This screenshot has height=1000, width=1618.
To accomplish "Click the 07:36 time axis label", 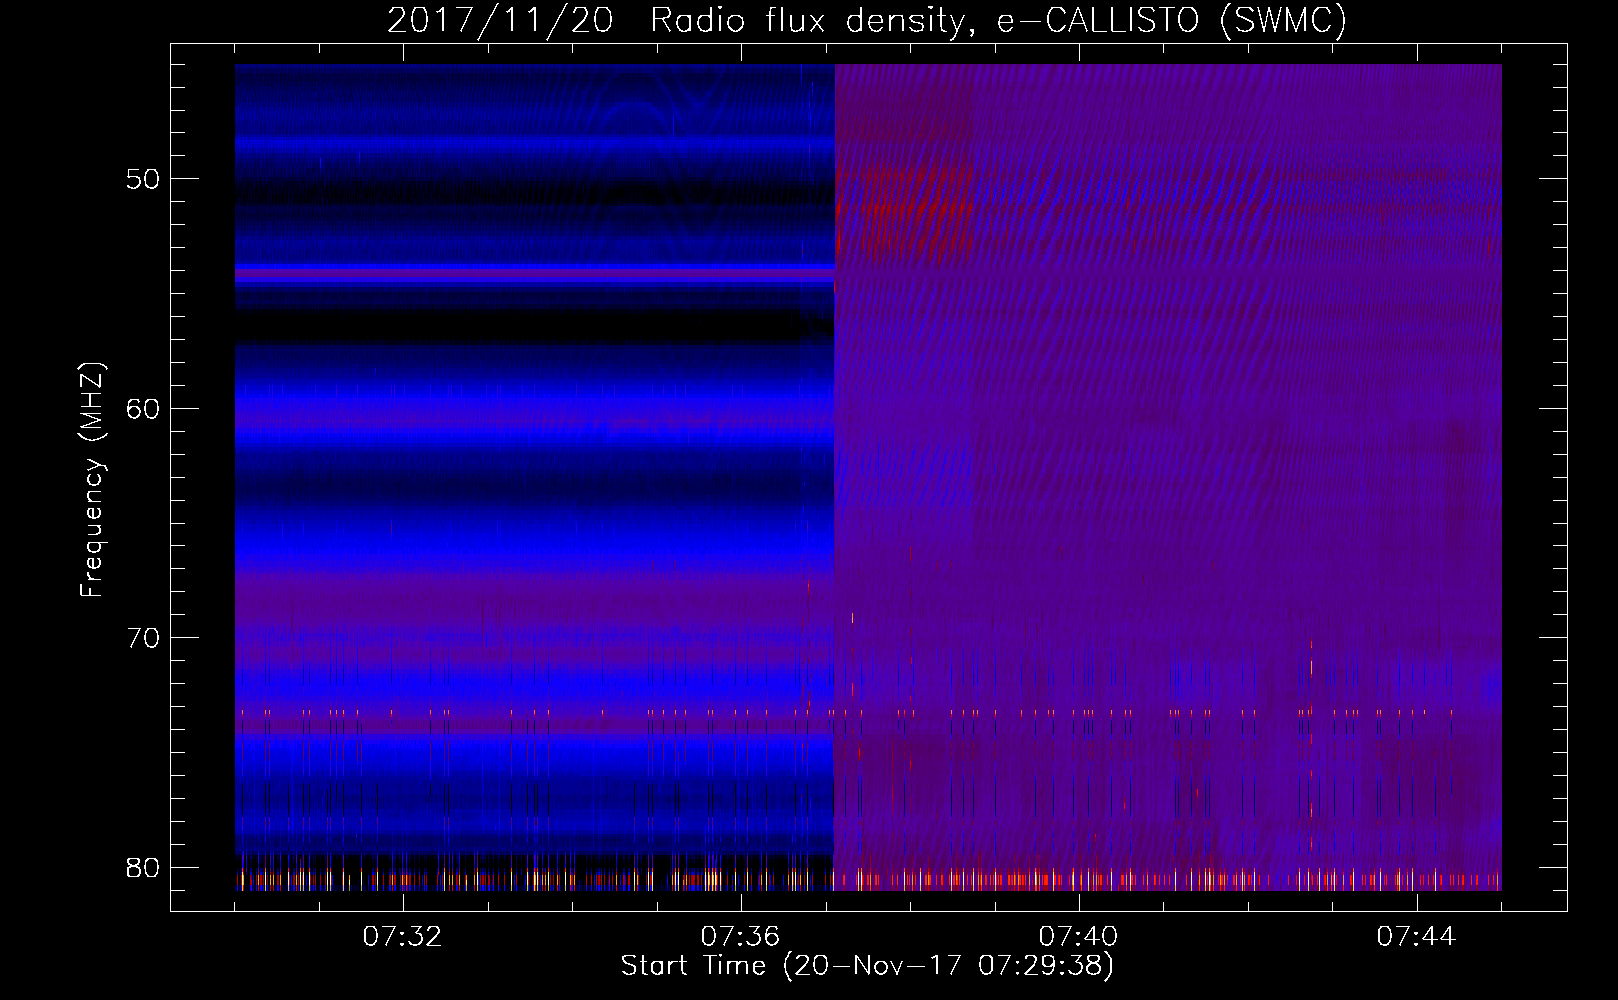I will coord(740,937).
